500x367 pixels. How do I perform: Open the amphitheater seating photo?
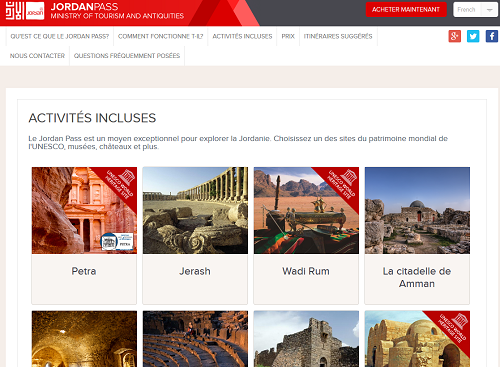pyautogui.click(x=195, y=339)
